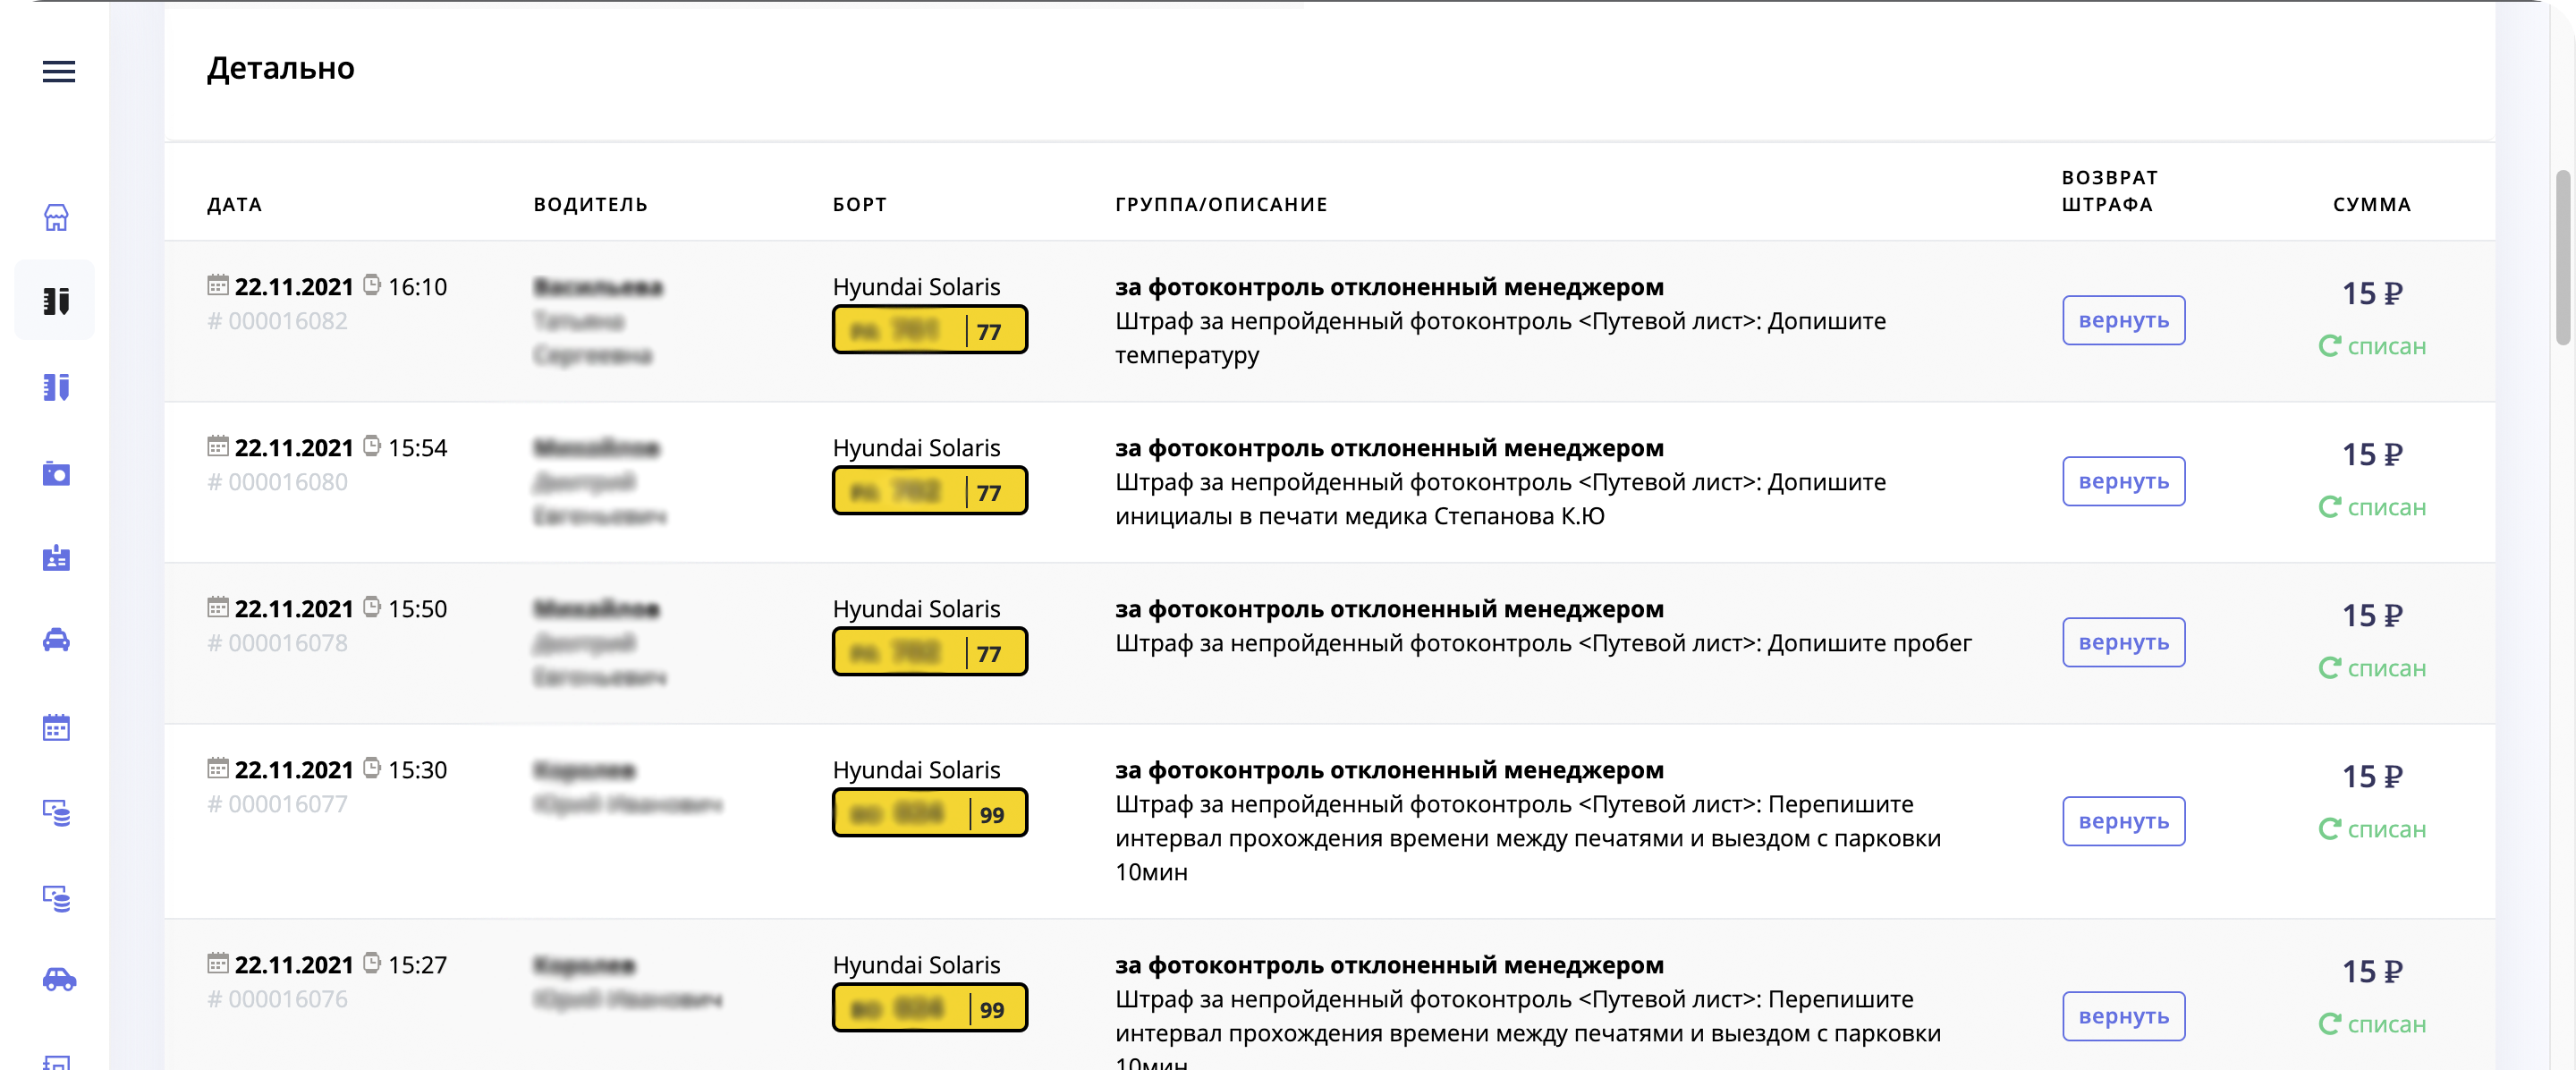Select the blue ruler-and-pencil sidebar icon
The width and height of the screenshot is (2576, 1070).
click(56, 387)
